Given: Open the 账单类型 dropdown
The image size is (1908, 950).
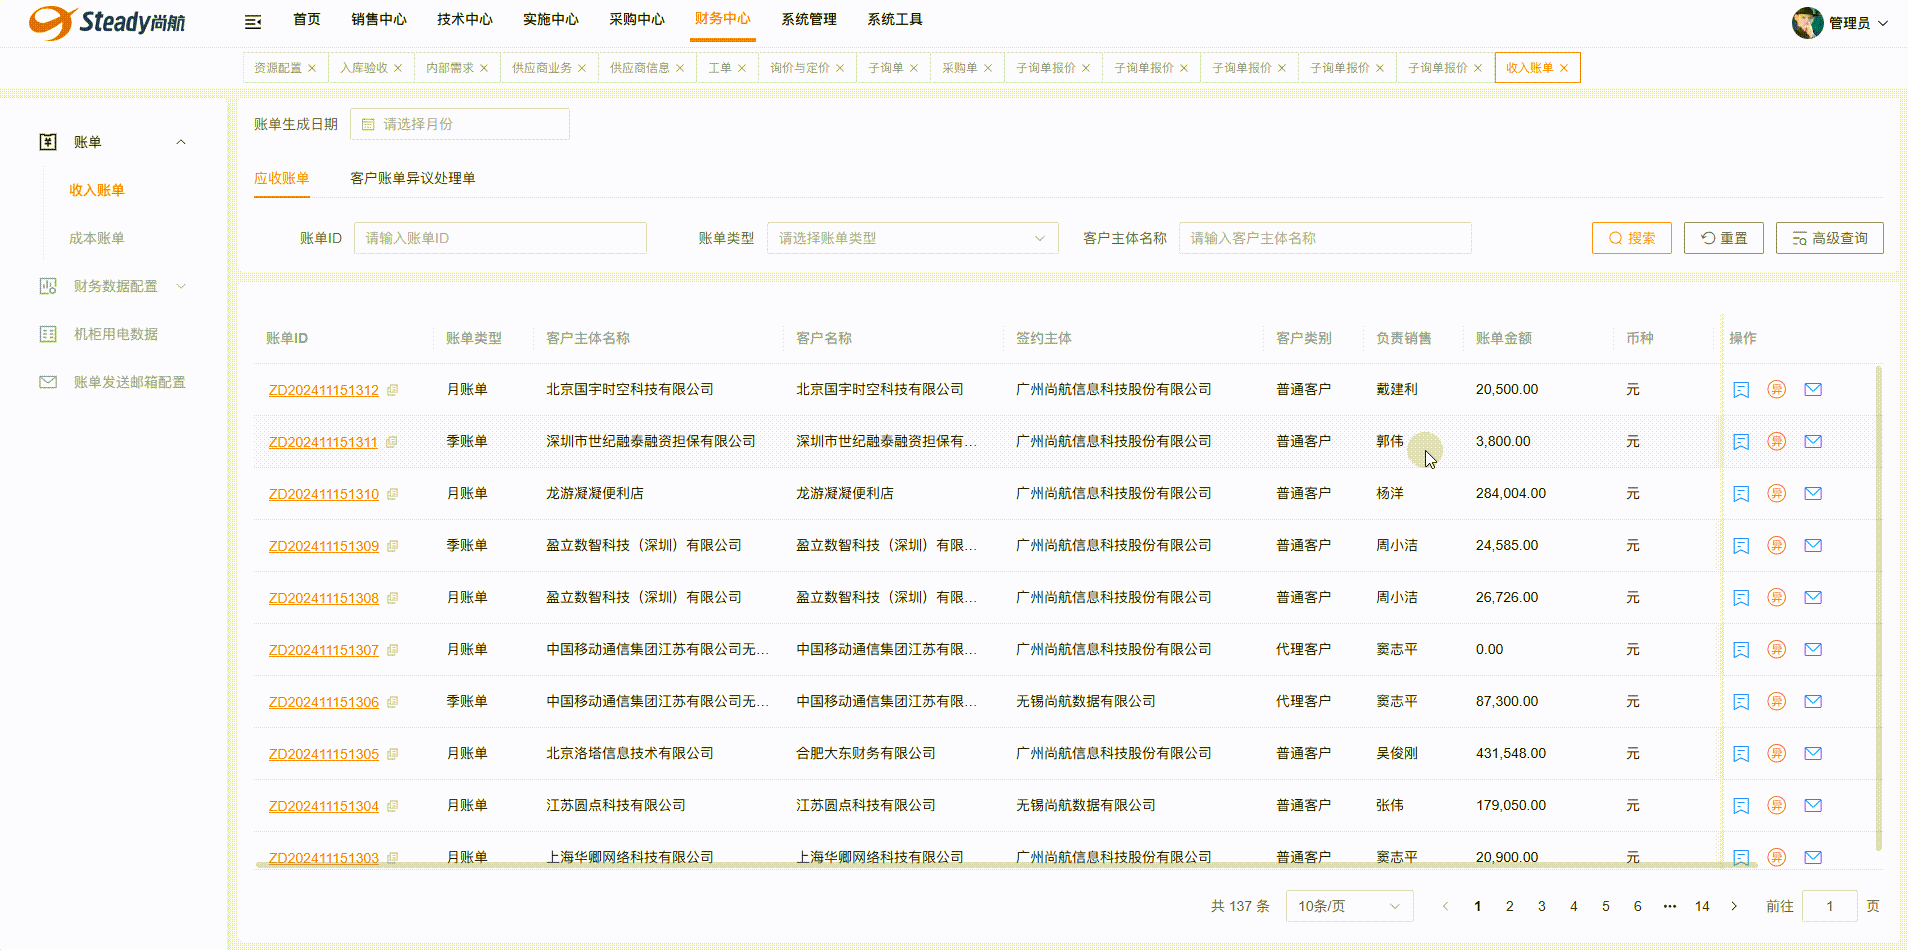Looking at the screenshot, I should [912, 238].
